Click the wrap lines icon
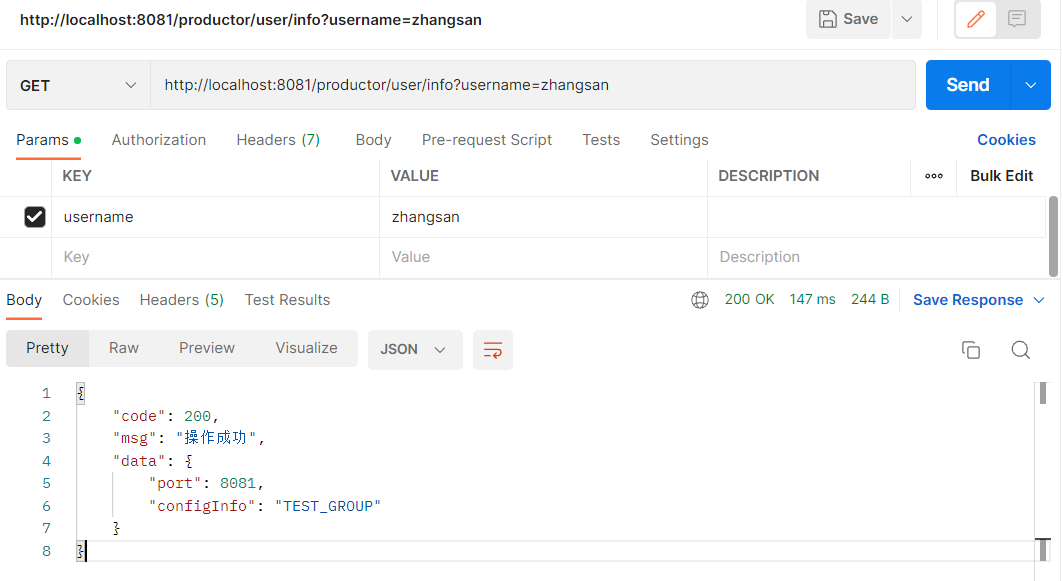 (492, 350)
